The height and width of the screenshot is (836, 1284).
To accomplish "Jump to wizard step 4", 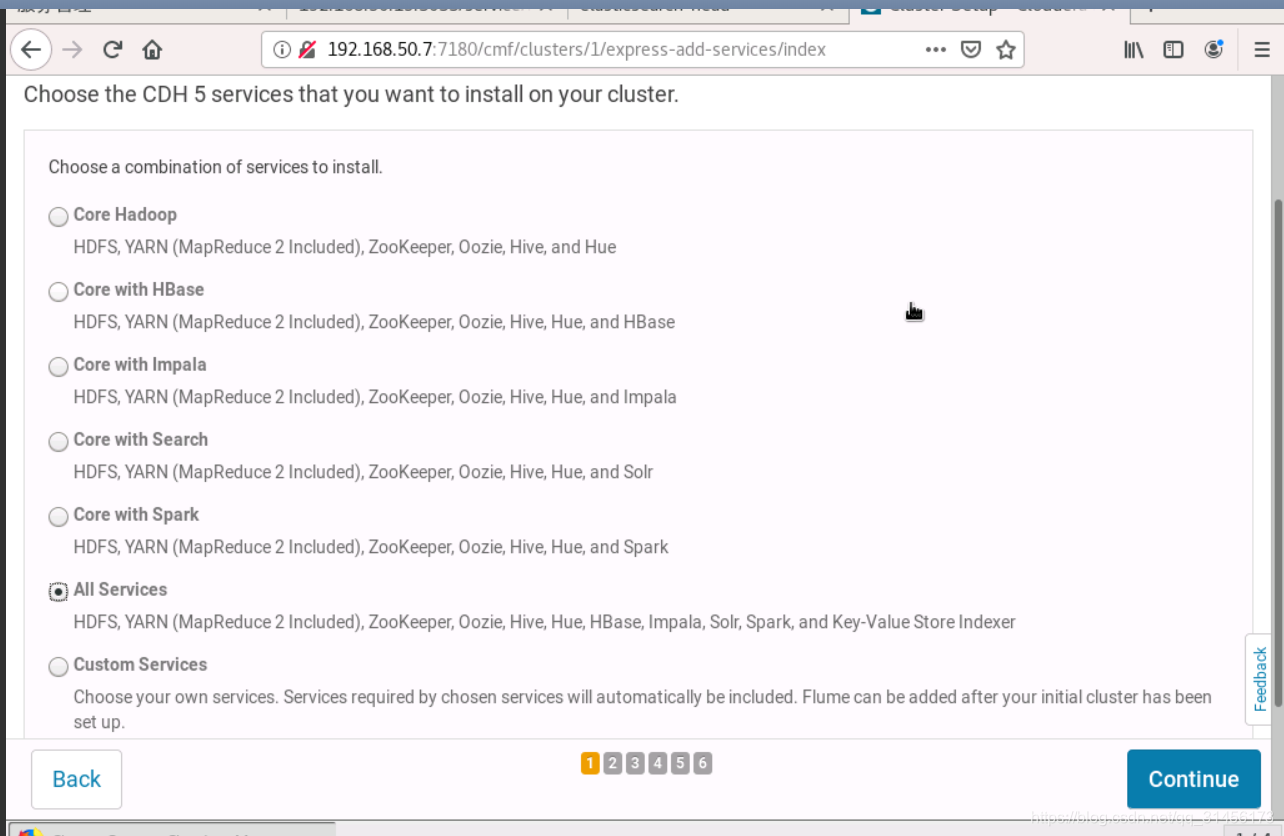I will 657,764.
